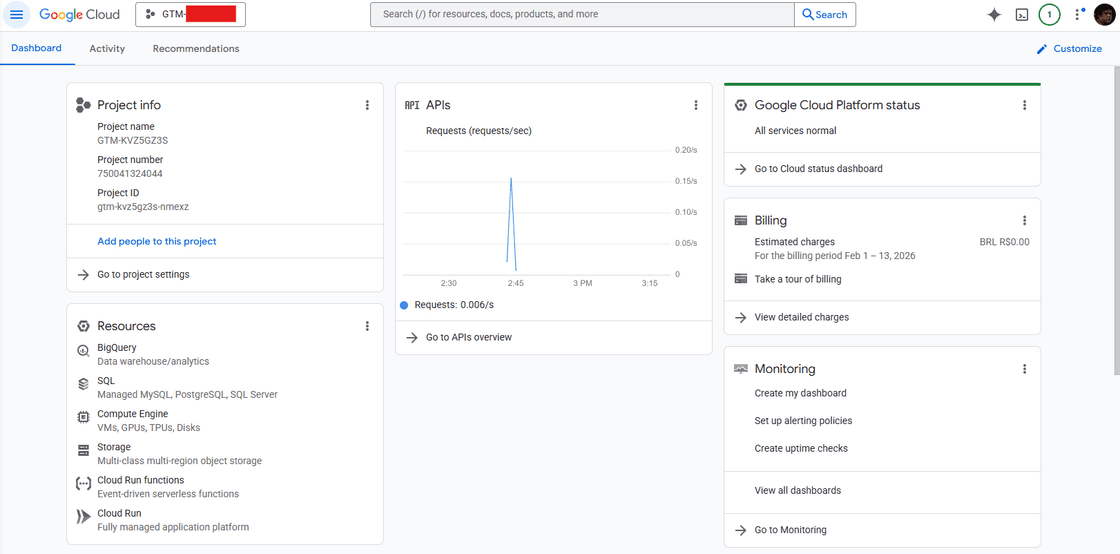
Task: Click the Project info hexagon icon
Action: pos(83,105)
